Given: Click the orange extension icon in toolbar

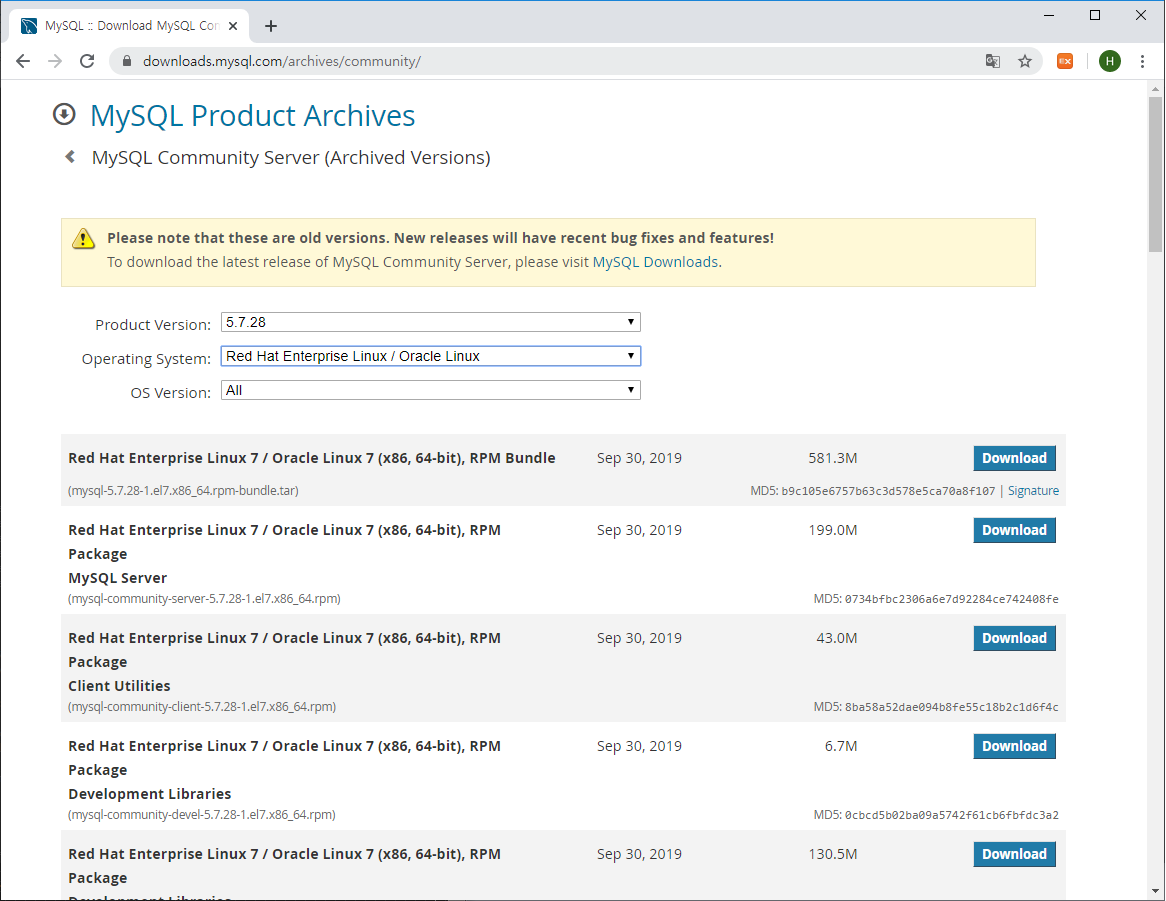Looking at the screenshot, I should [x=1065, y=61].
